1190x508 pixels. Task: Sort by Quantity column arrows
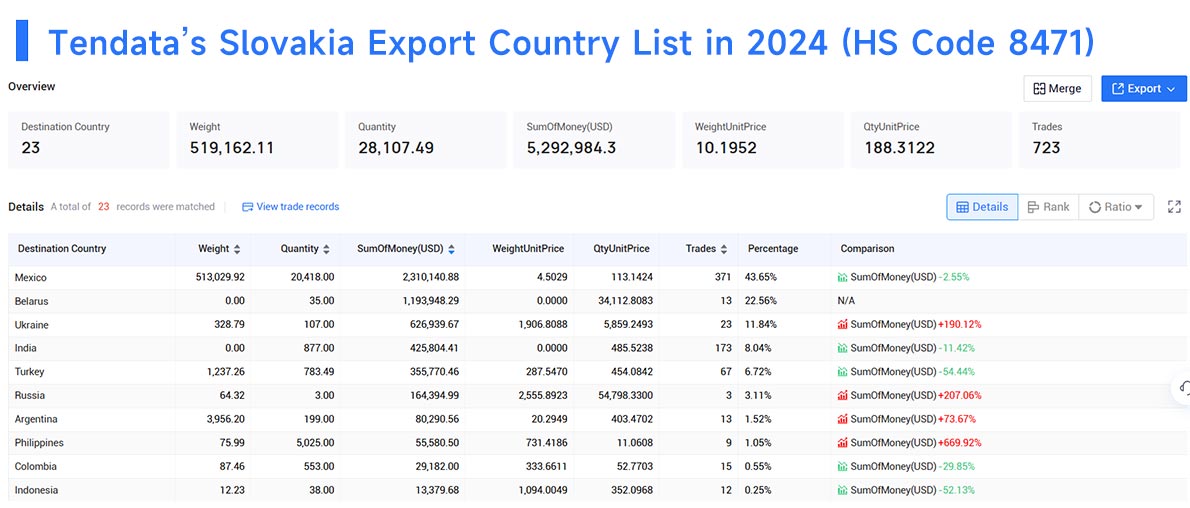pos(326,249)
